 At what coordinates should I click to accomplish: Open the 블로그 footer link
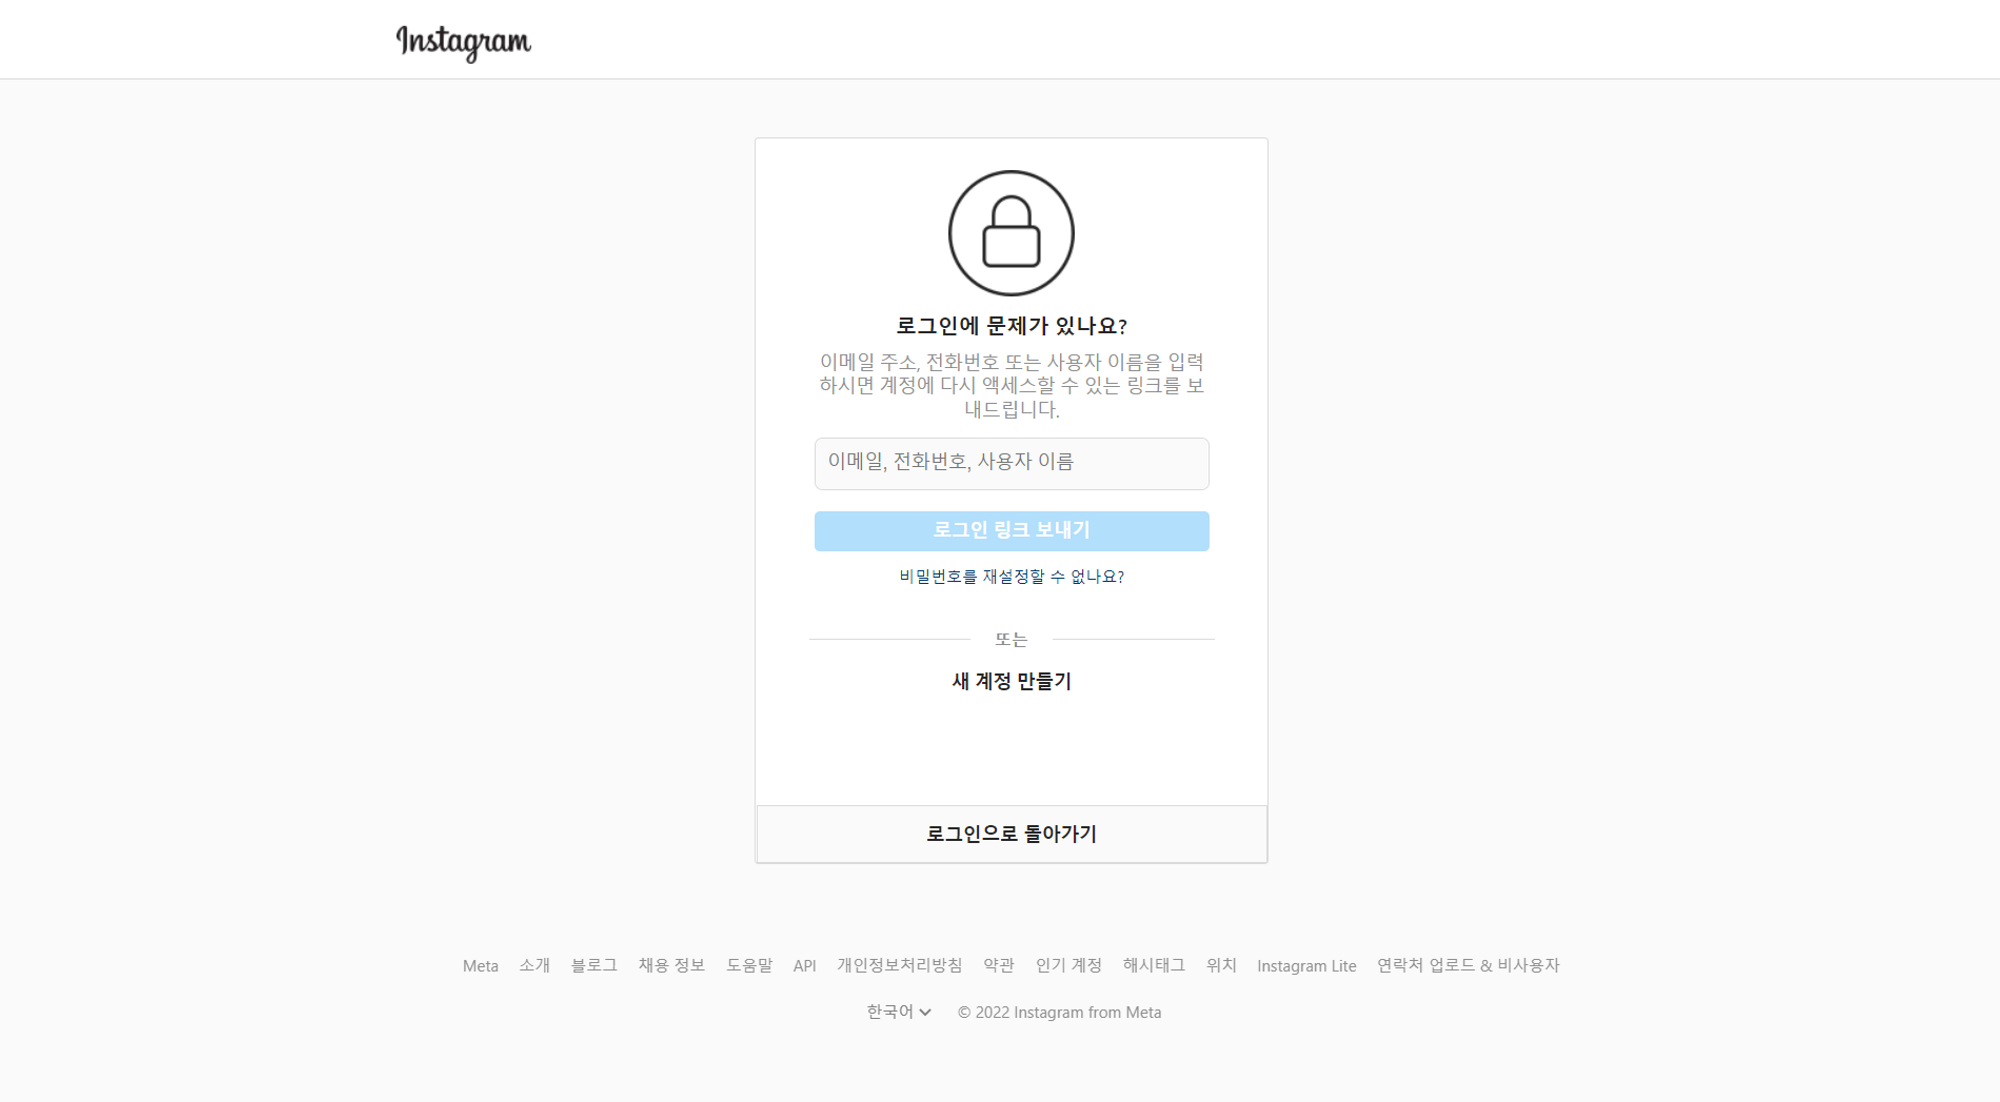tap(592, 965)
